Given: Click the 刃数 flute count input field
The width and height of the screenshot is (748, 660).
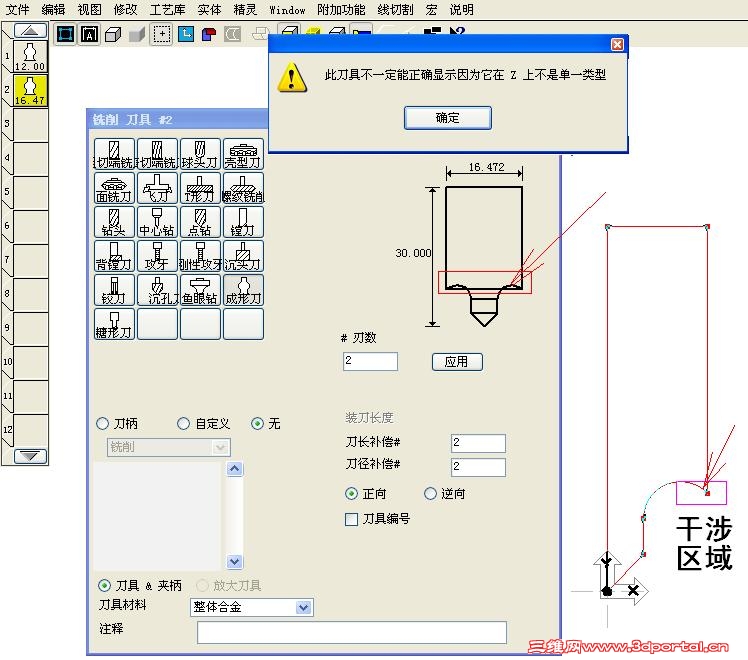Looking at the screenshot, I should click(370, 361).
